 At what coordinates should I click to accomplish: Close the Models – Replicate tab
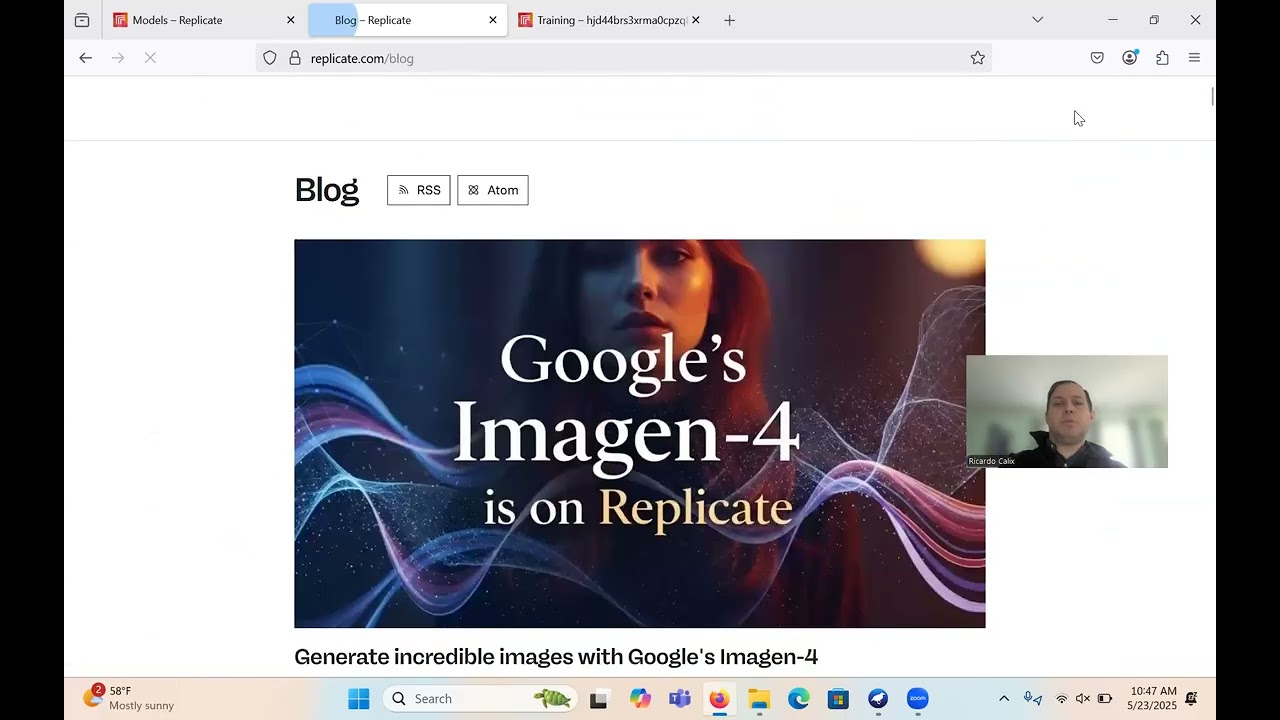pyautogui.click(x=291, y=20)
